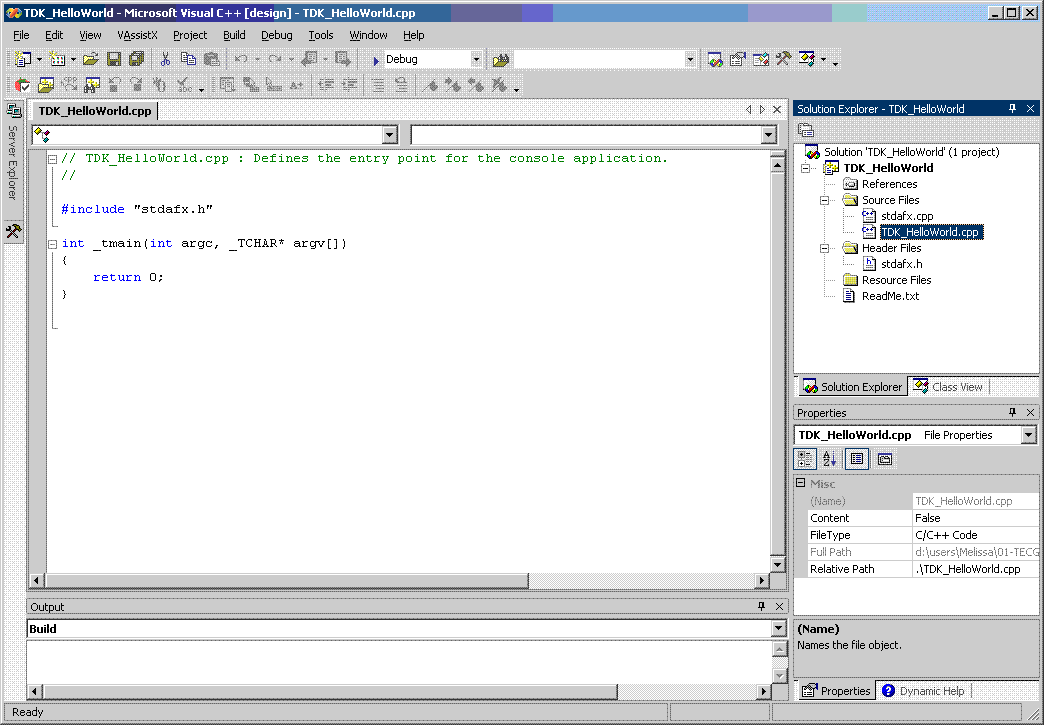Collapse the Header Files folder

click(x=824, y=248)
